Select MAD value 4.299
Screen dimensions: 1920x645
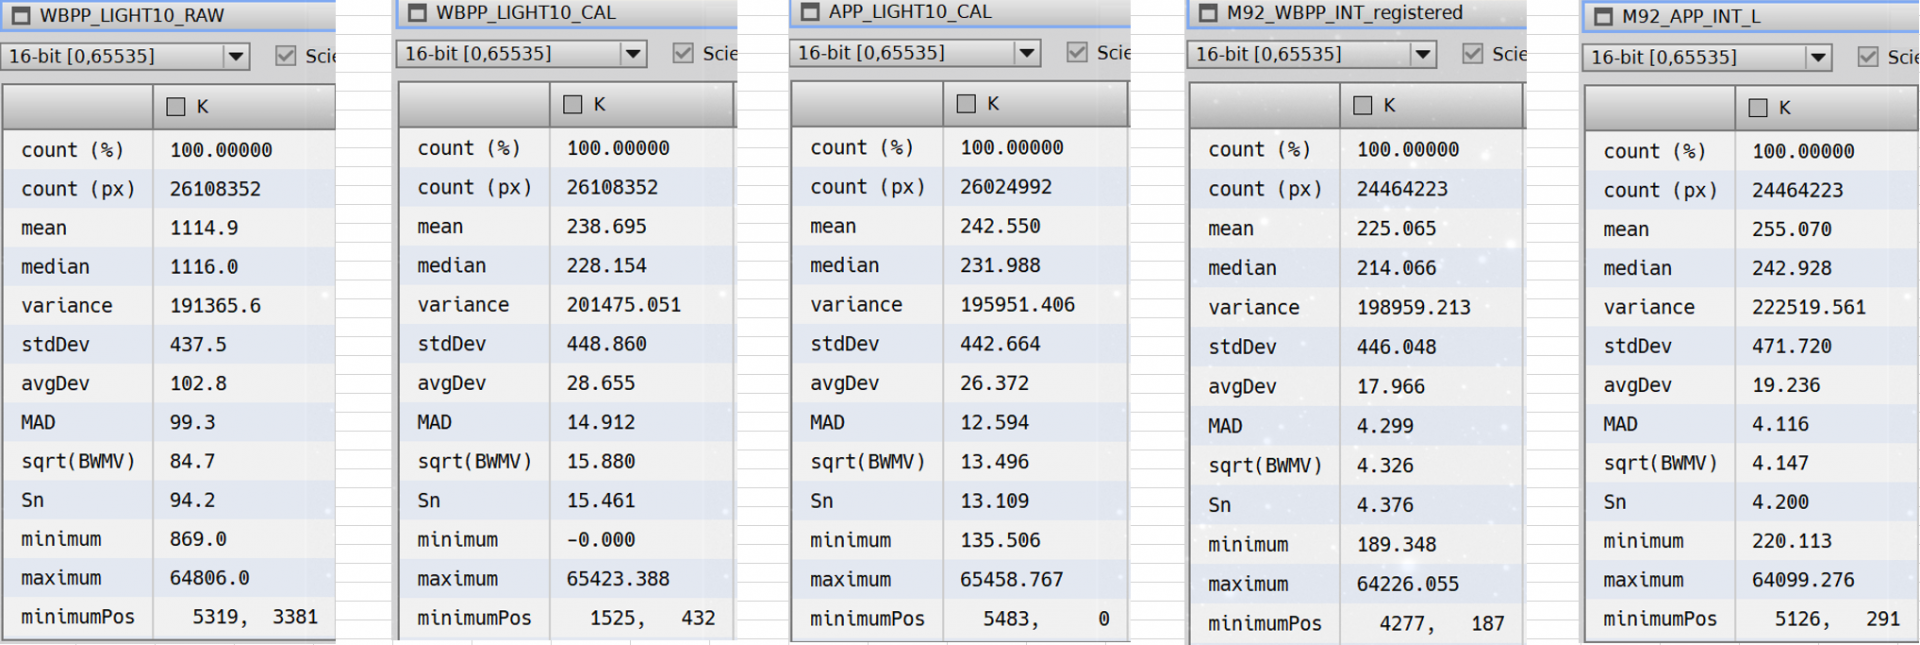pos(1385,426)
